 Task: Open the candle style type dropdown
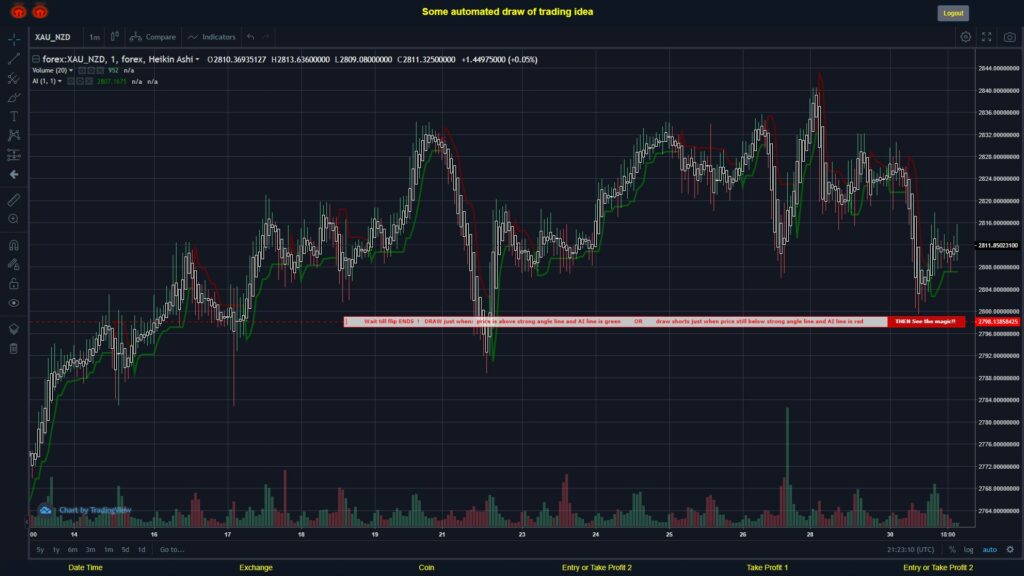[114, 37]
